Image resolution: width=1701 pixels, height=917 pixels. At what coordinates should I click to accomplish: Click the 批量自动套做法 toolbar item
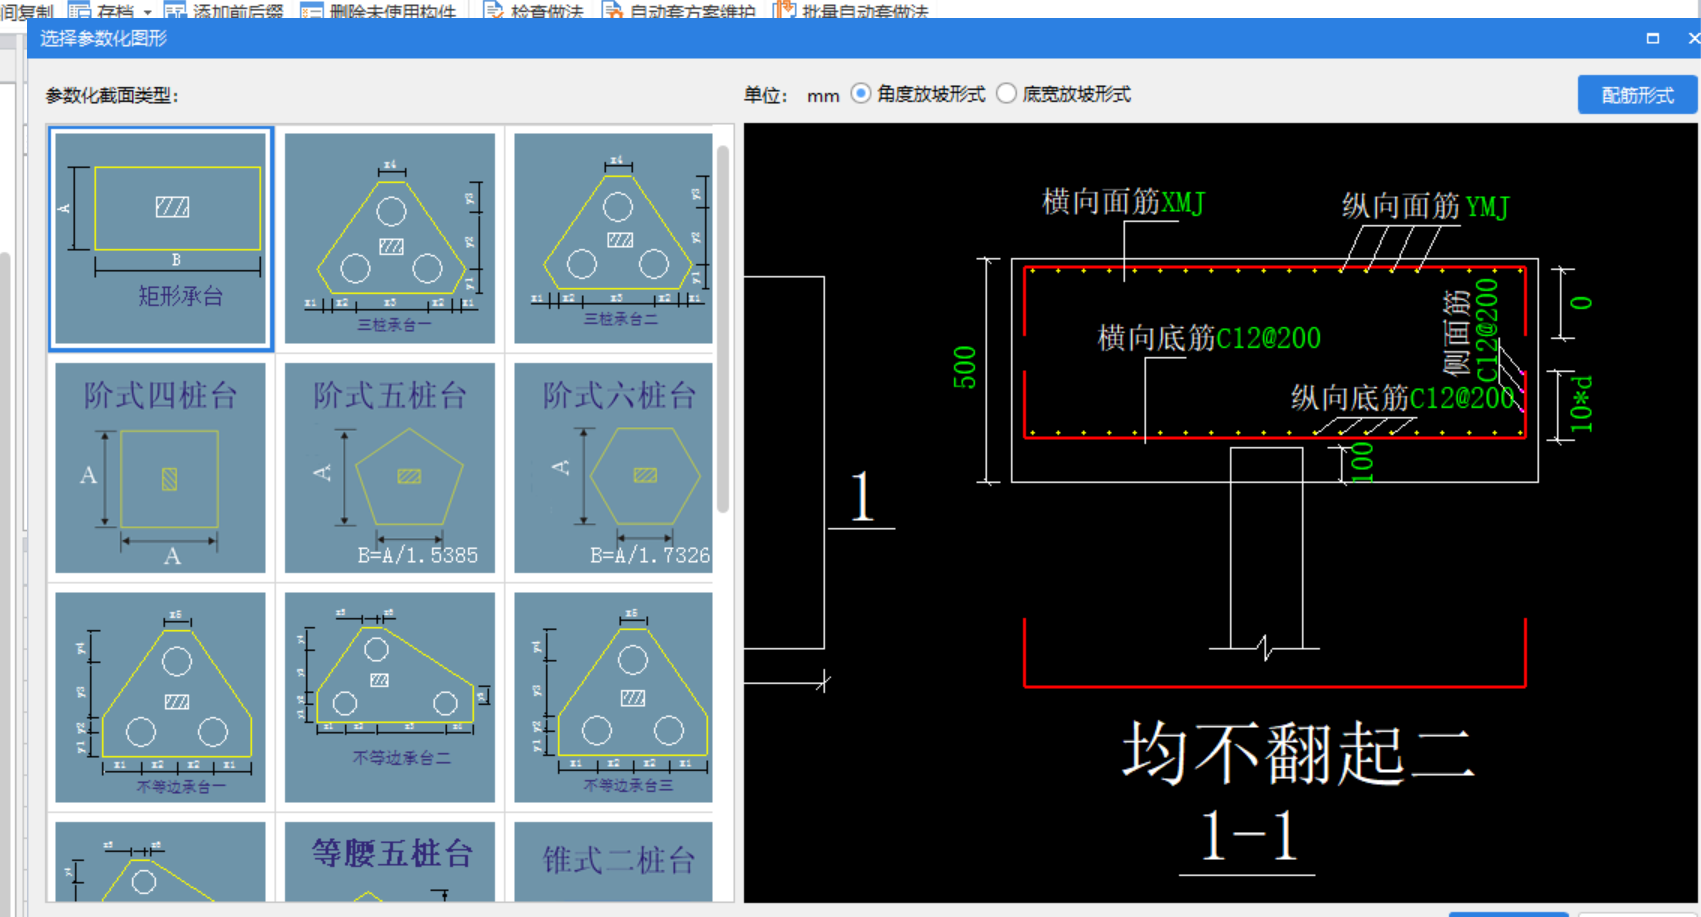pyautogui.click(x=852, y=11)
